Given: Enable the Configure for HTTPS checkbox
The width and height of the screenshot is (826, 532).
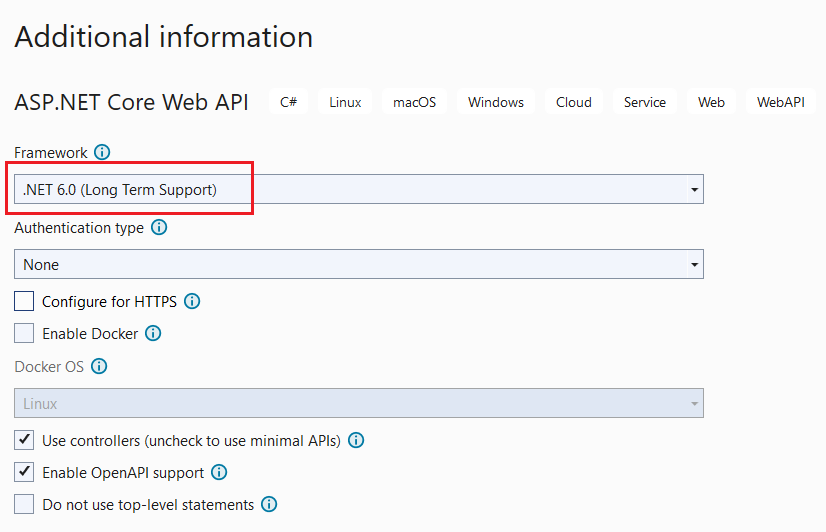Looking at the screenshot, I should [x=24, y=301].
